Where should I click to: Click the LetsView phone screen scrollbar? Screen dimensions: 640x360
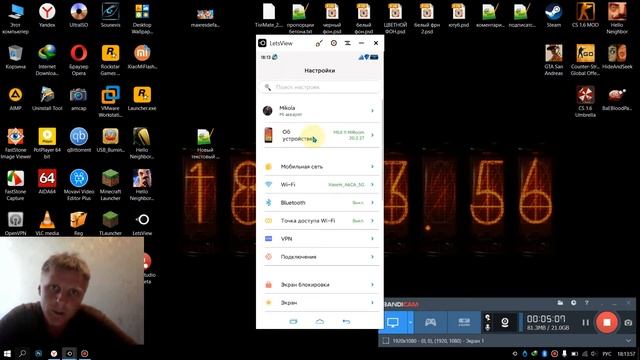382,149
